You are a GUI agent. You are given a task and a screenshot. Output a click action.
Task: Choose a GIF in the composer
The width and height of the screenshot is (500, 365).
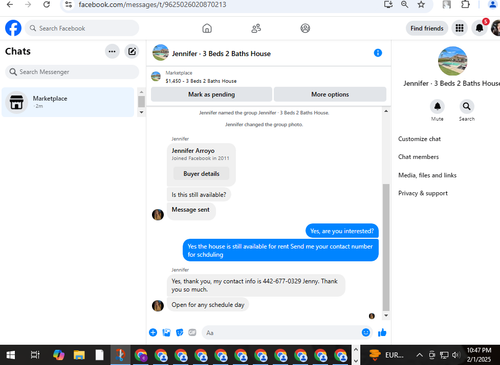pyautogui.click(x=192, y=332)
